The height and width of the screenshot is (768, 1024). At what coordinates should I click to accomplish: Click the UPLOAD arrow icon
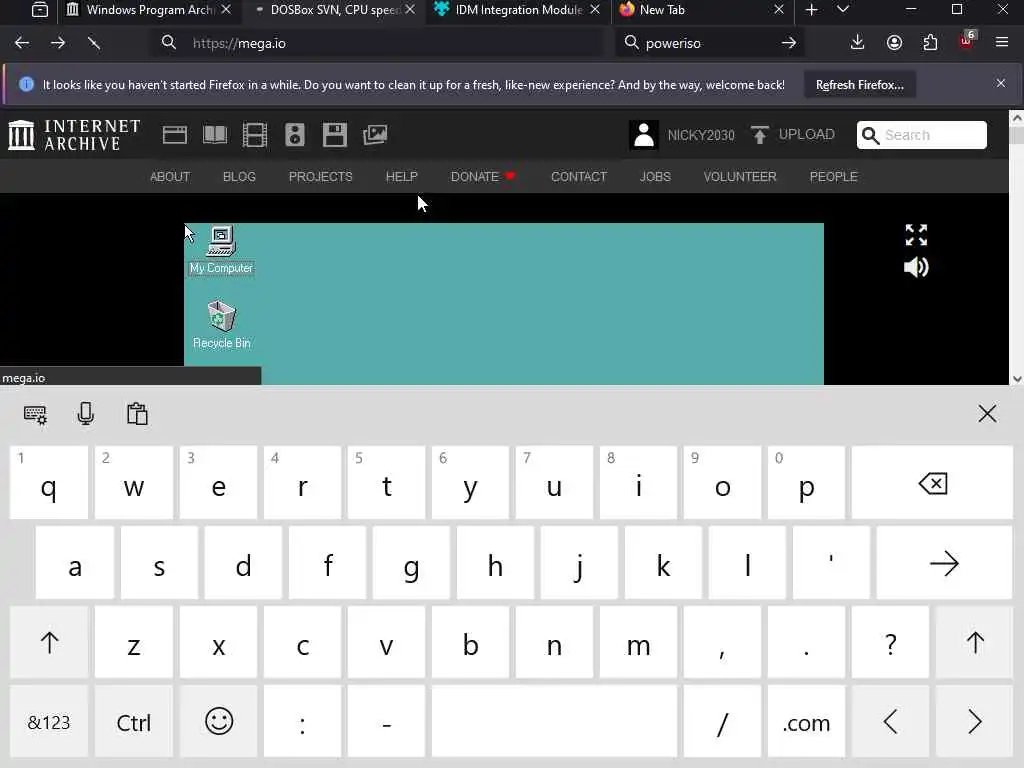coord(759,135)
